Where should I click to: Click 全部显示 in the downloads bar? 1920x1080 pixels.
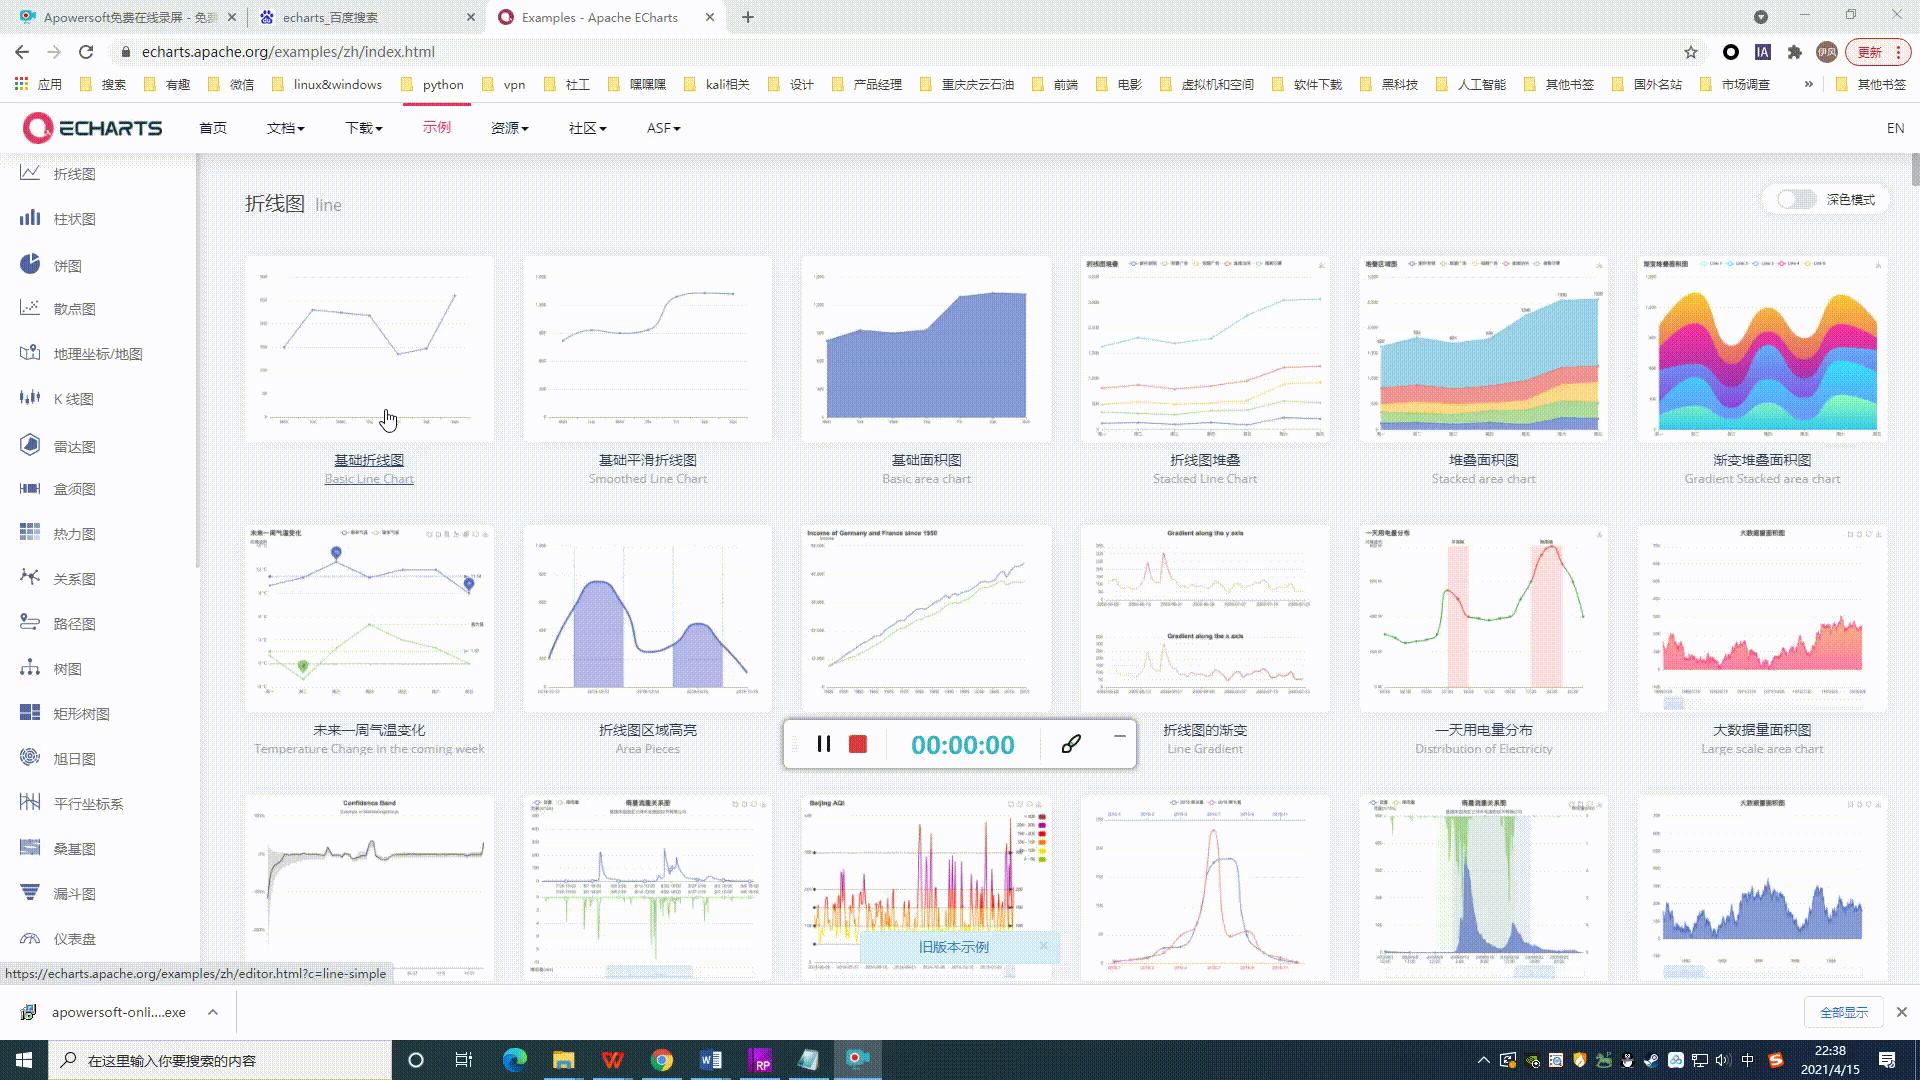[x=1843, y=1012]
